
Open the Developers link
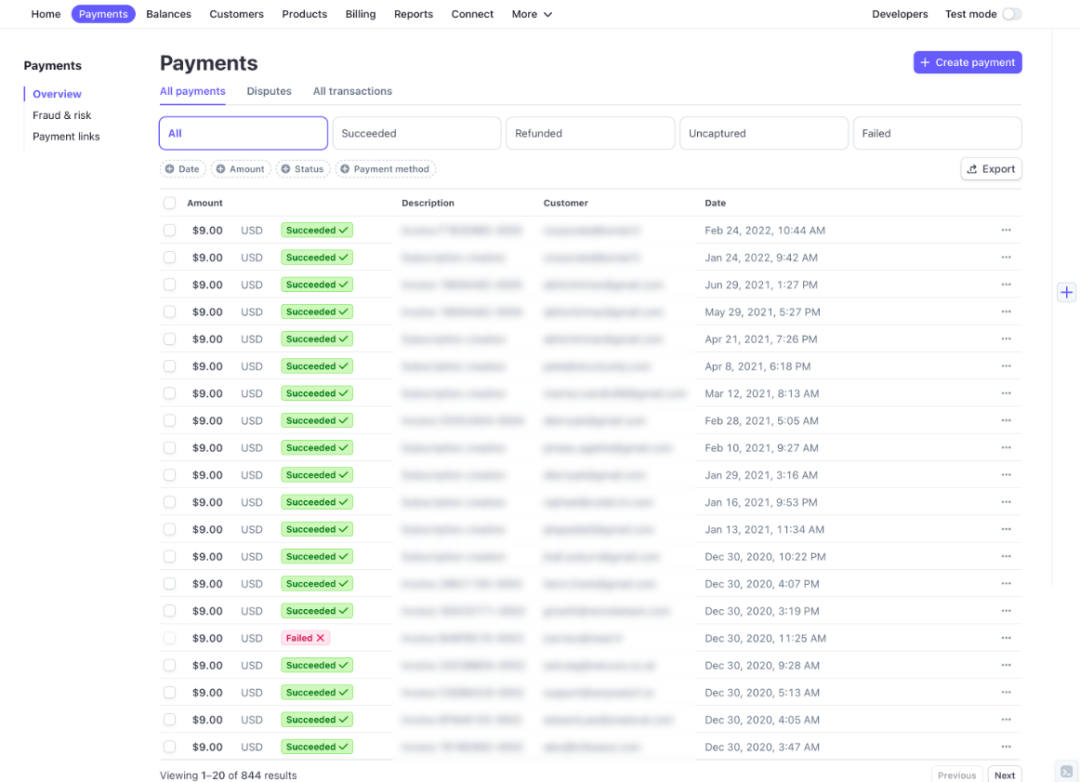tap(900, 14)
